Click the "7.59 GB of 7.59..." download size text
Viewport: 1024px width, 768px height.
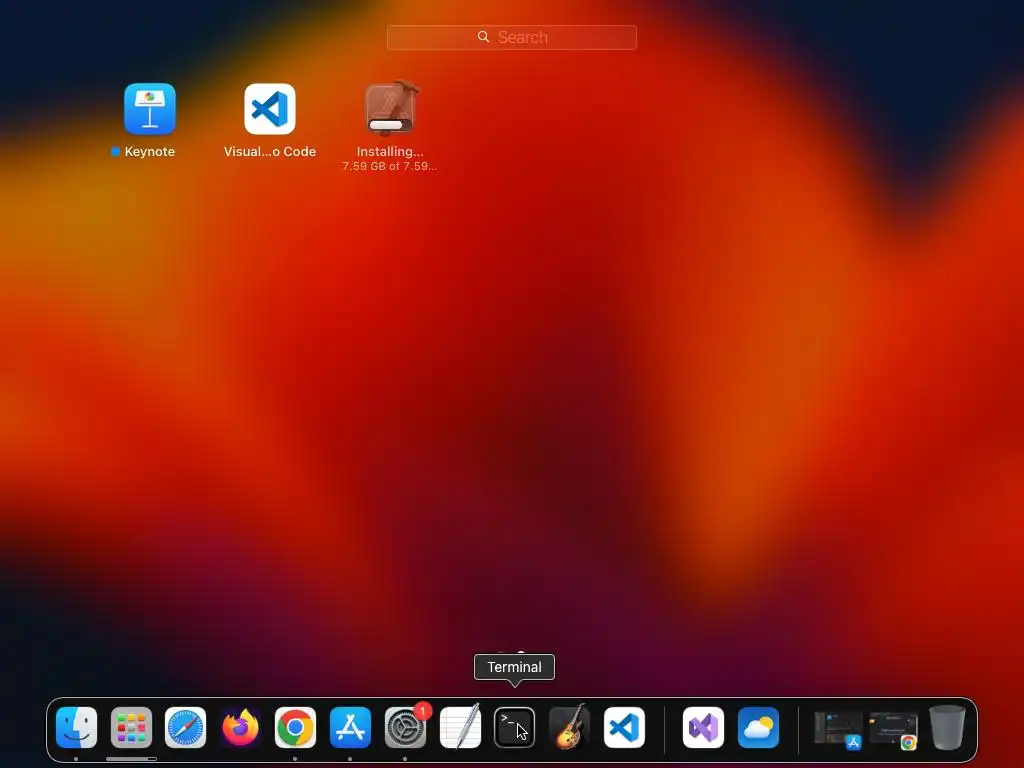390,166
